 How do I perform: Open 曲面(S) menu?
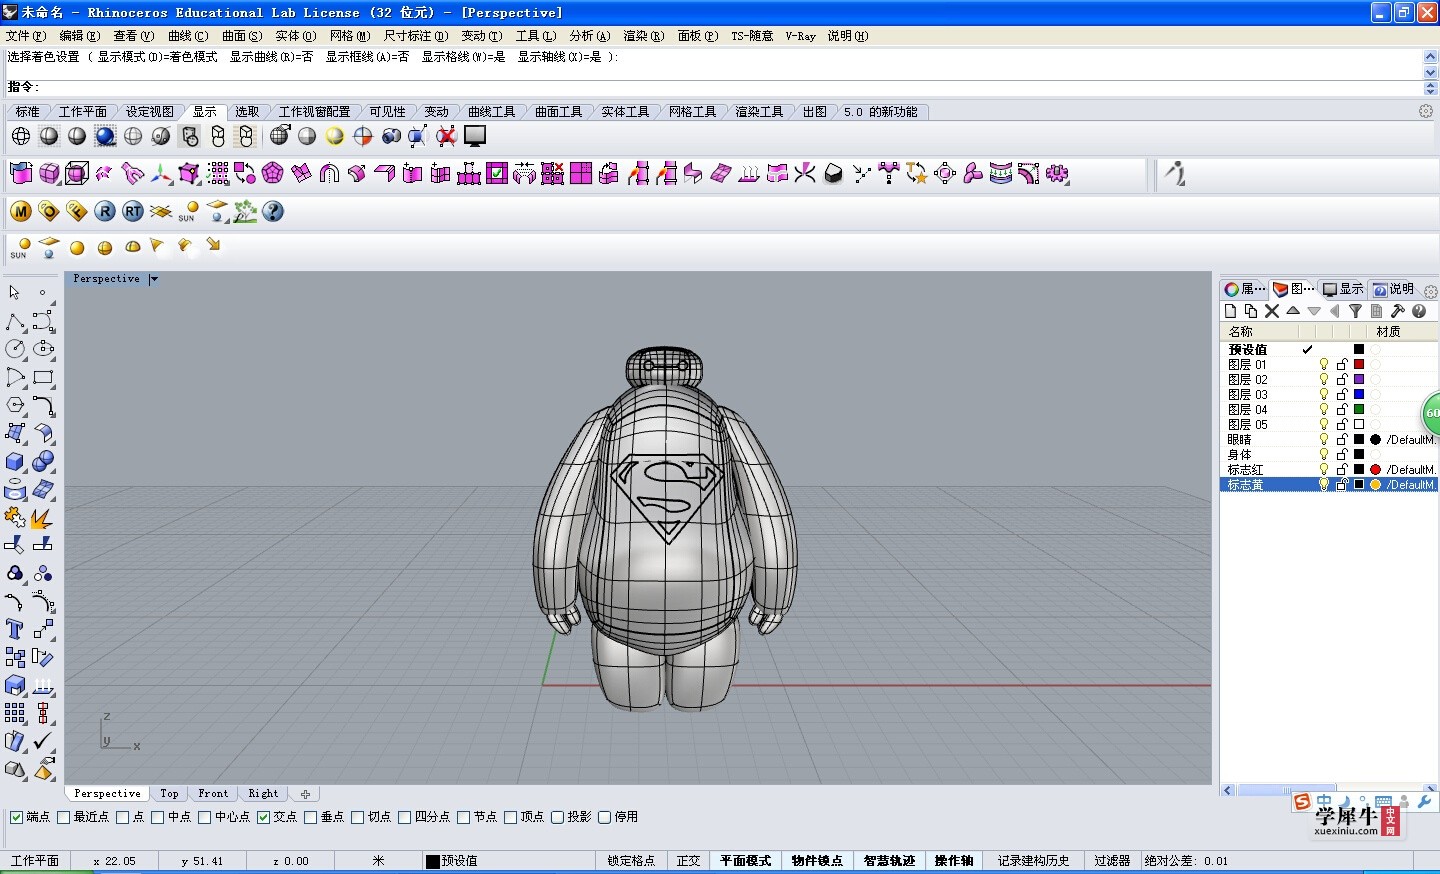tap(242, 36)
